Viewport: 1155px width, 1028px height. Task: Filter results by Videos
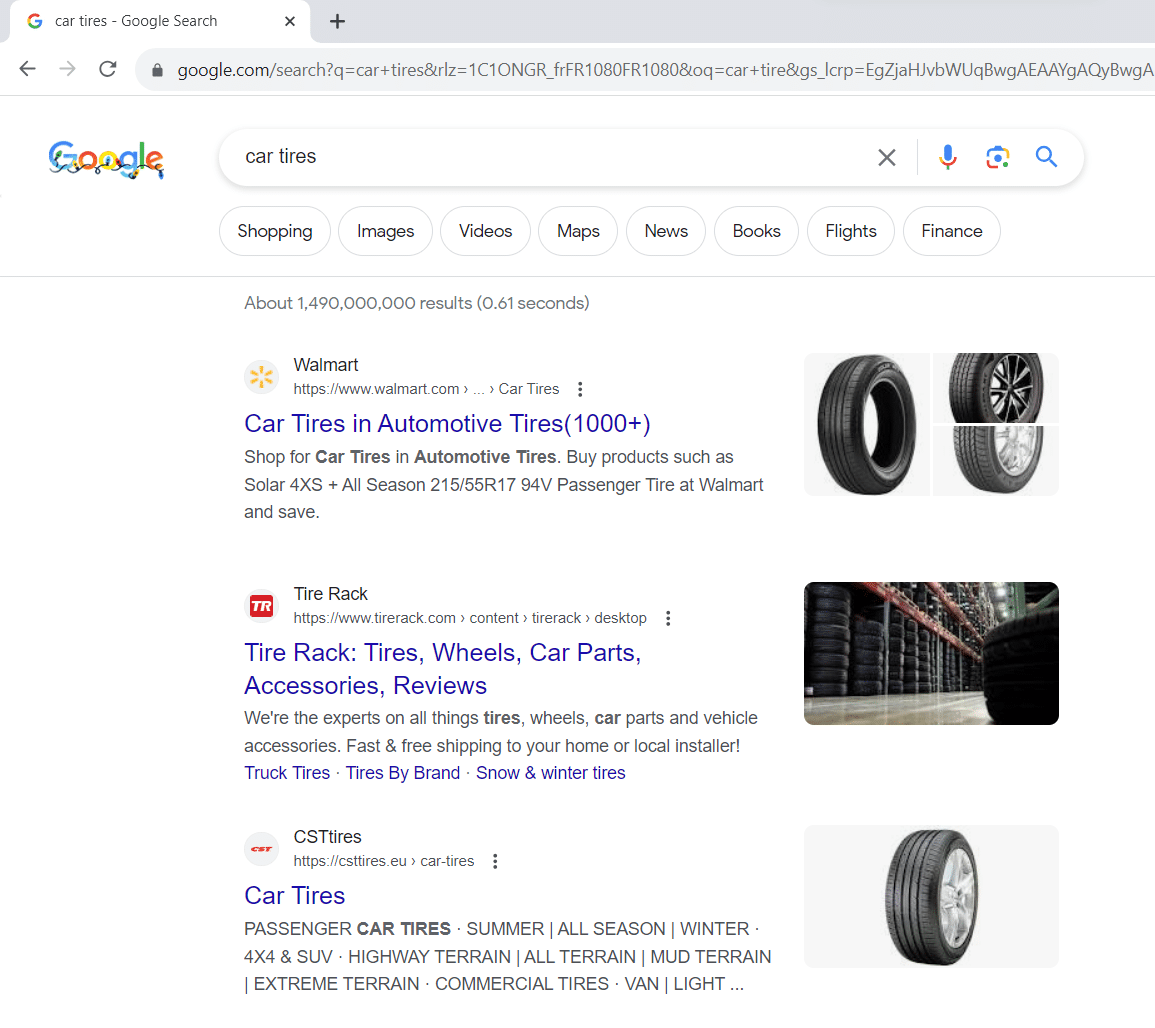point(485,231)
